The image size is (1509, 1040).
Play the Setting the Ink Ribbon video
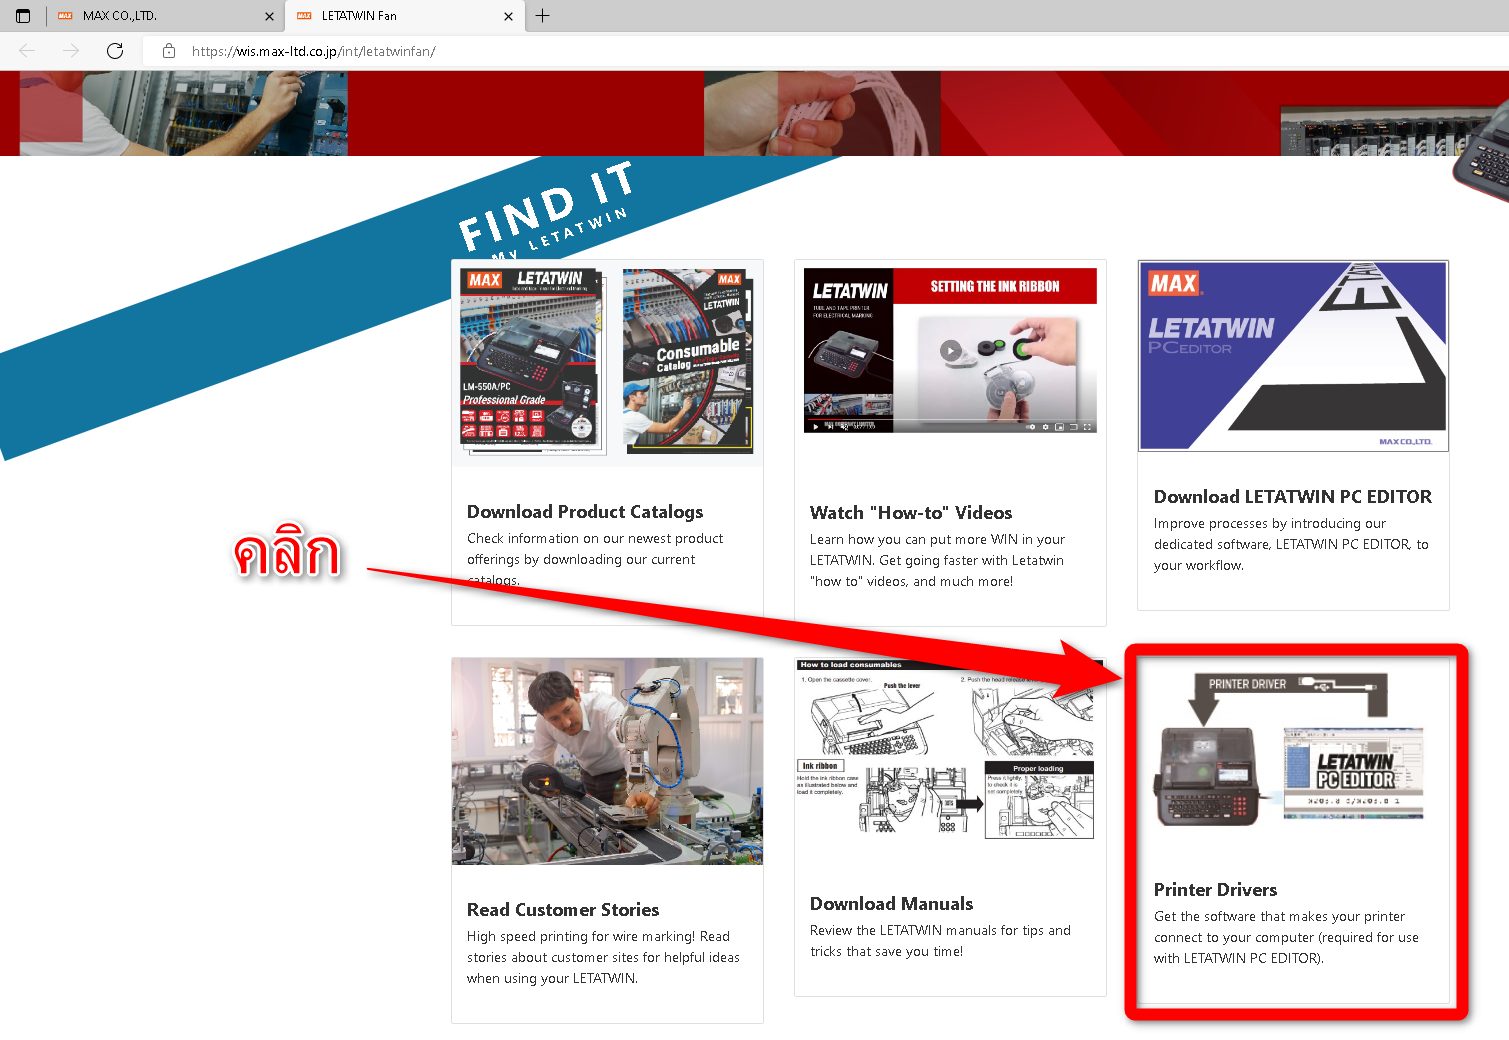(950, 350)
